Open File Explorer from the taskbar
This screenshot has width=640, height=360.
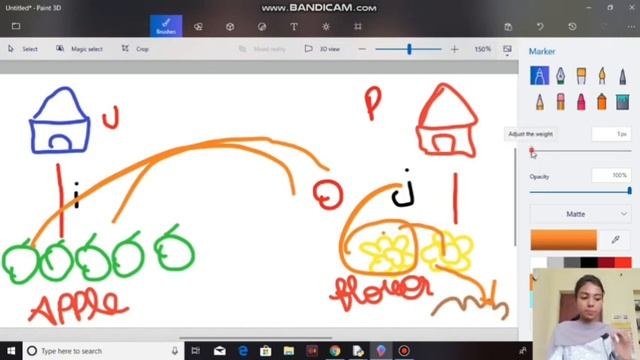[x=289, y=351]
